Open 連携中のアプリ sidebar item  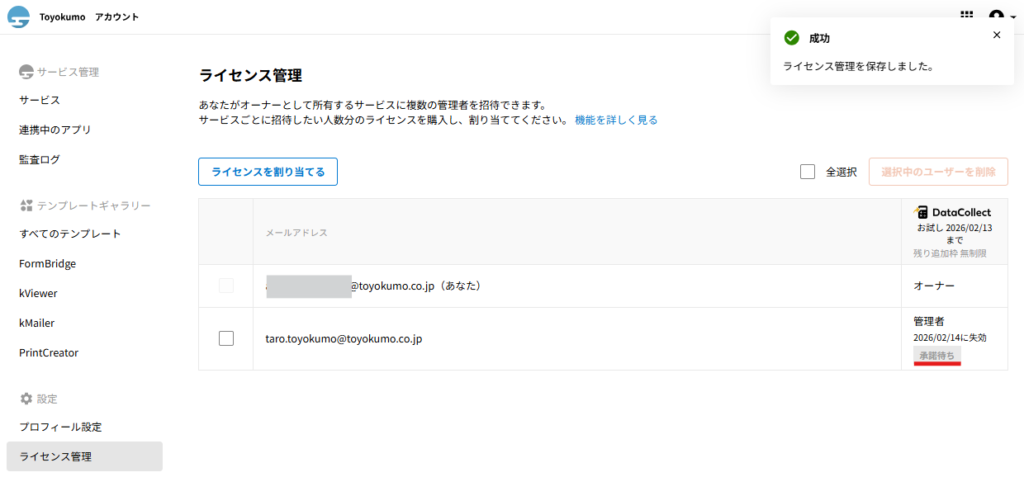tap(55, 130)
